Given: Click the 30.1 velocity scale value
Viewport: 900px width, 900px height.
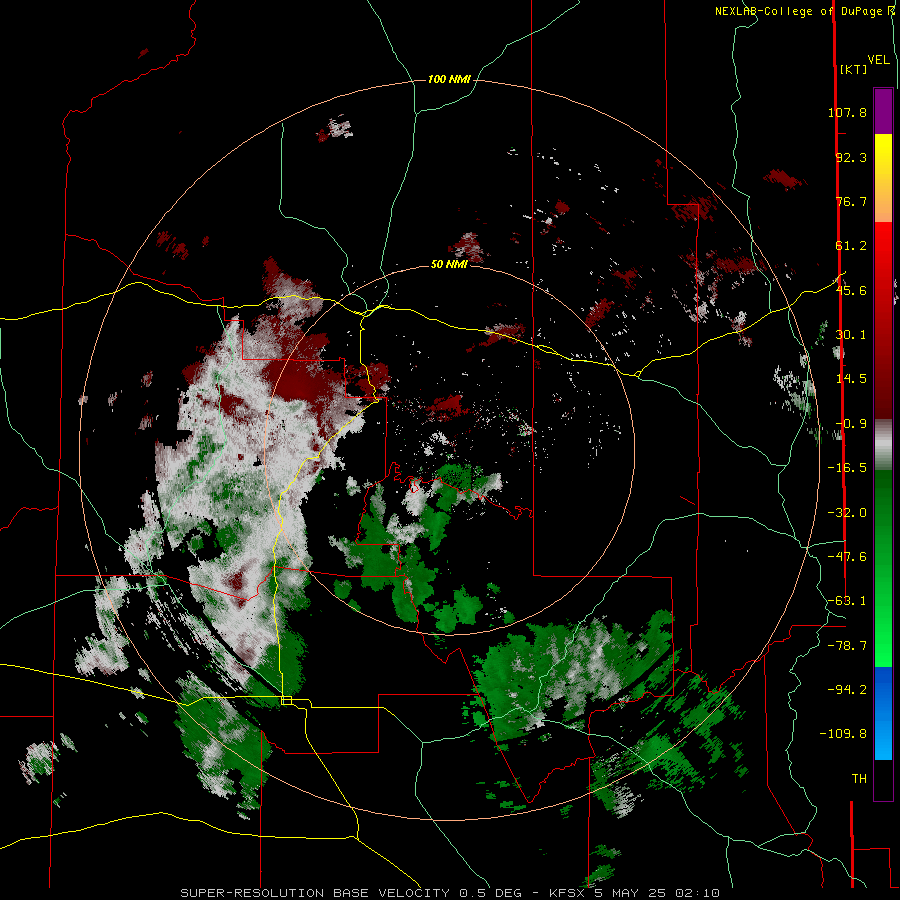Looking at the screenshot, I should [x=851, y=335].
